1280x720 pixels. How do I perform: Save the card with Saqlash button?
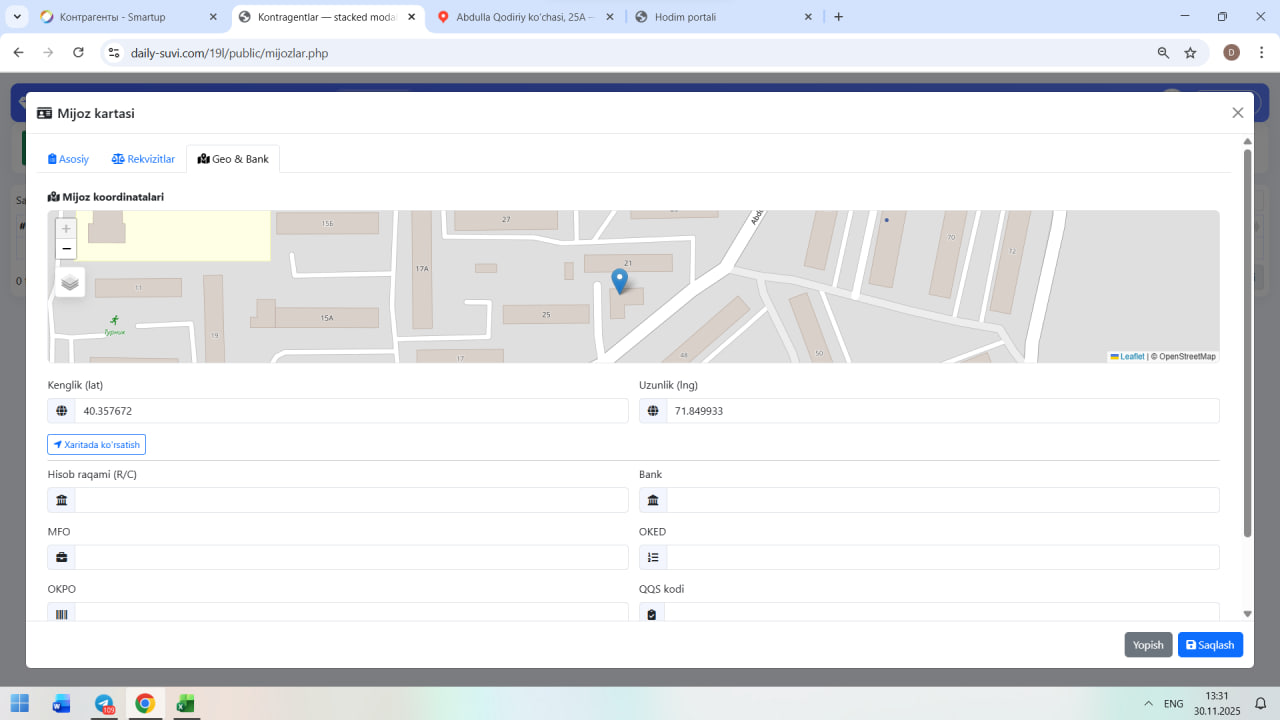click(1210, 645)
